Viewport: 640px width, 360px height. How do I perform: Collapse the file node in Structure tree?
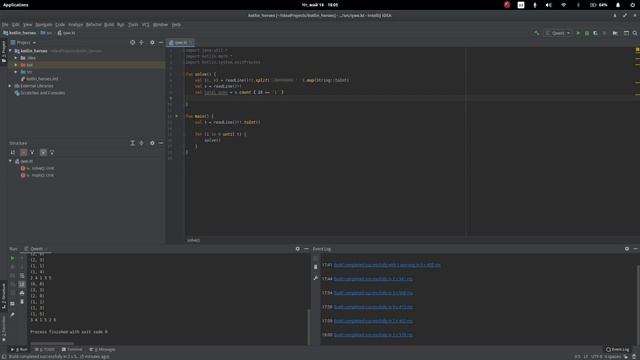click(x=10, y=161)
